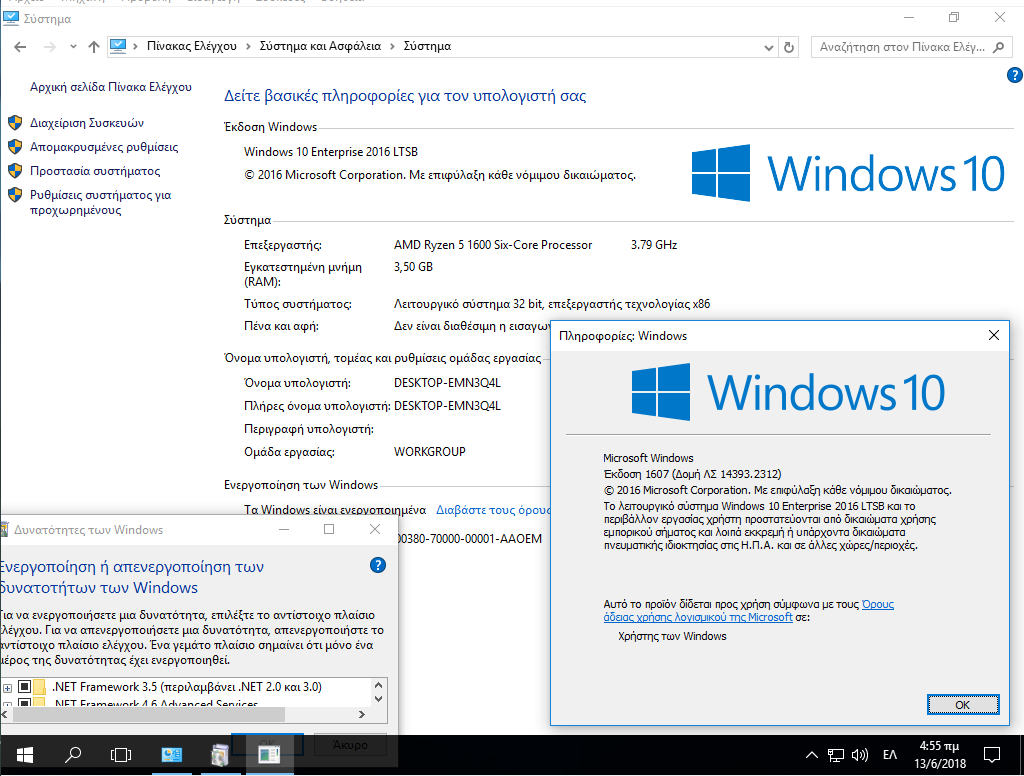The image size is (1024, 776).
Task: Open the Action Center notifications icon
Action: pos(992,756)
